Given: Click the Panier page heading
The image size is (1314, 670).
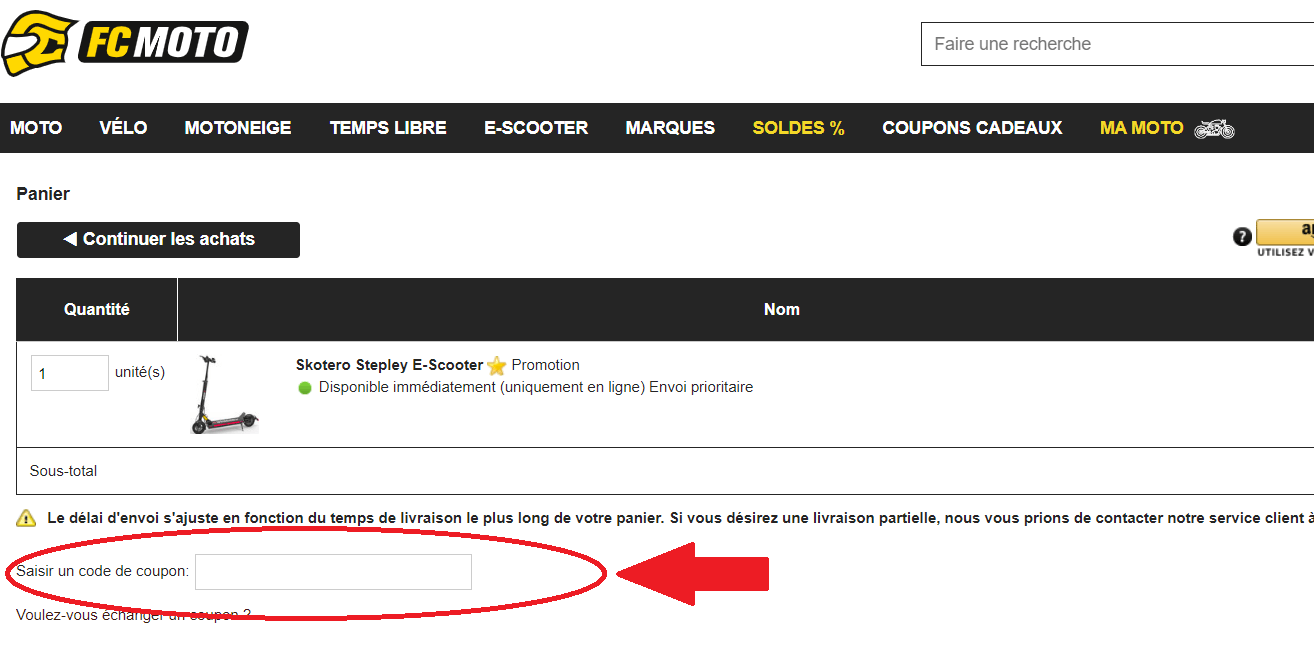Looking at the screenshot, I should [x=43, y=194].
